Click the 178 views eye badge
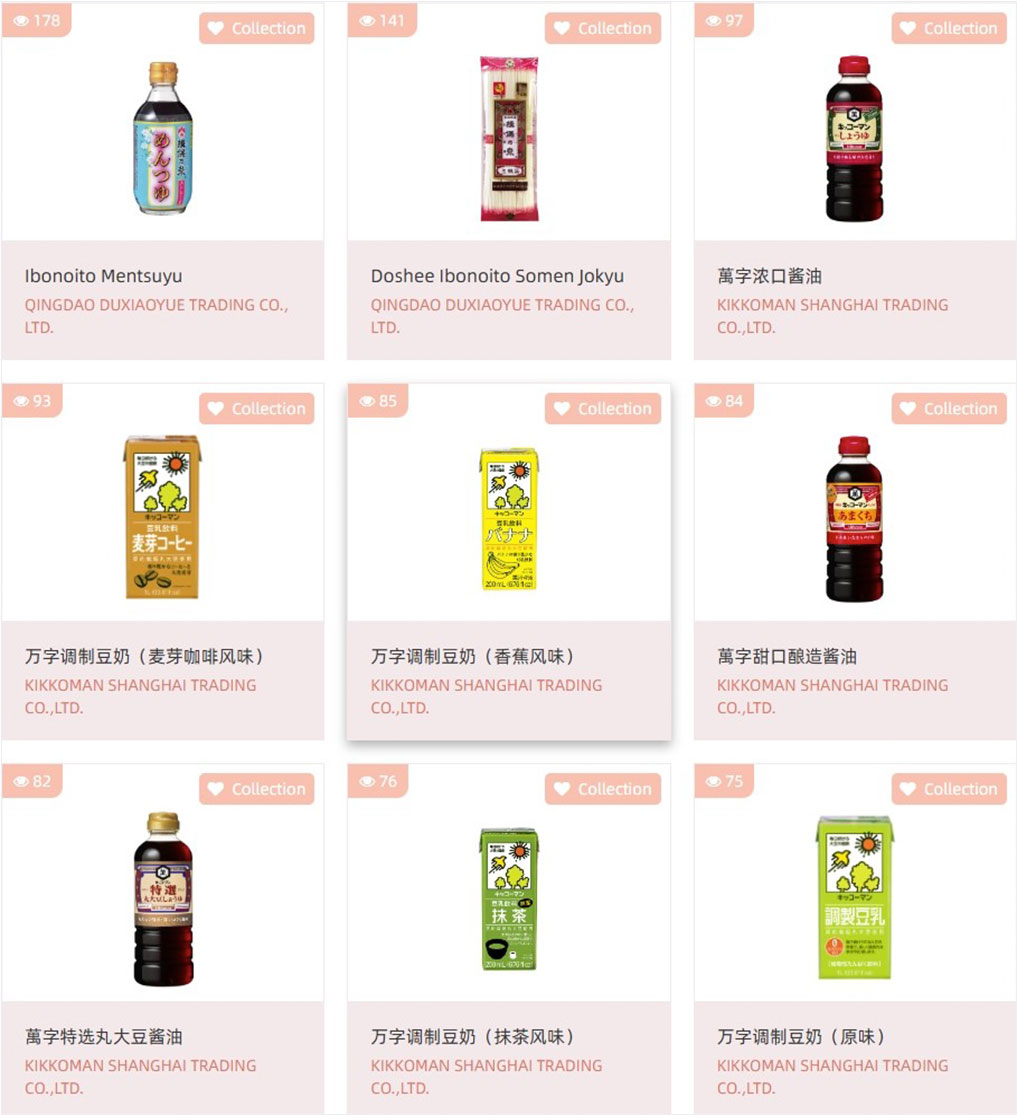This screenshot has height=1115, width=1017. (37, 20)
